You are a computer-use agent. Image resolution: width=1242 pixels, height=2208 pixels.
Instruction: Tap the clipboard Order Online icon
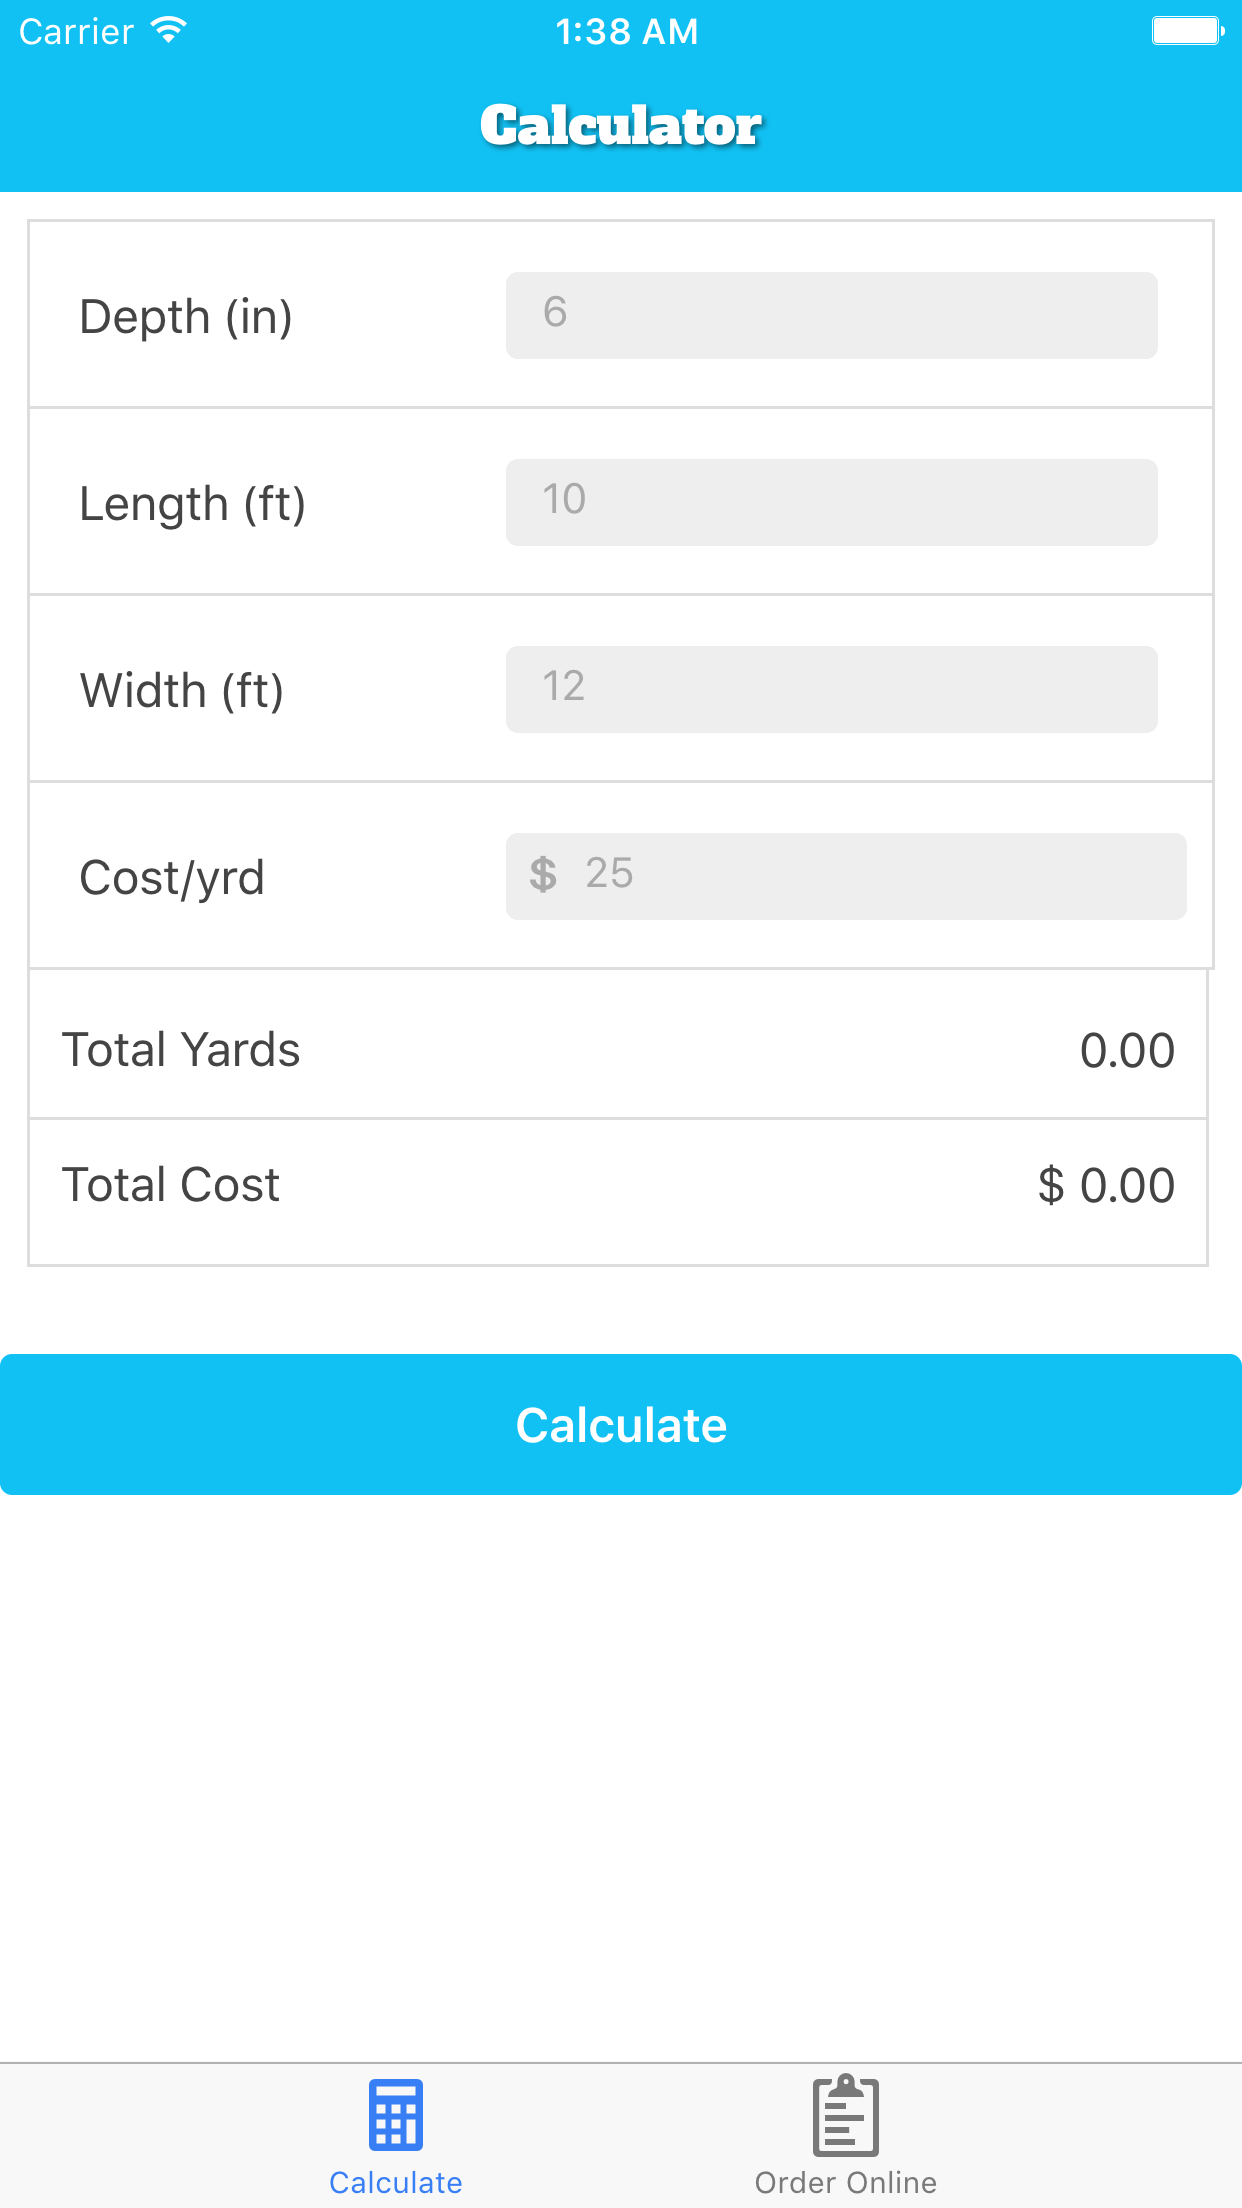[x=846, y=2114]
